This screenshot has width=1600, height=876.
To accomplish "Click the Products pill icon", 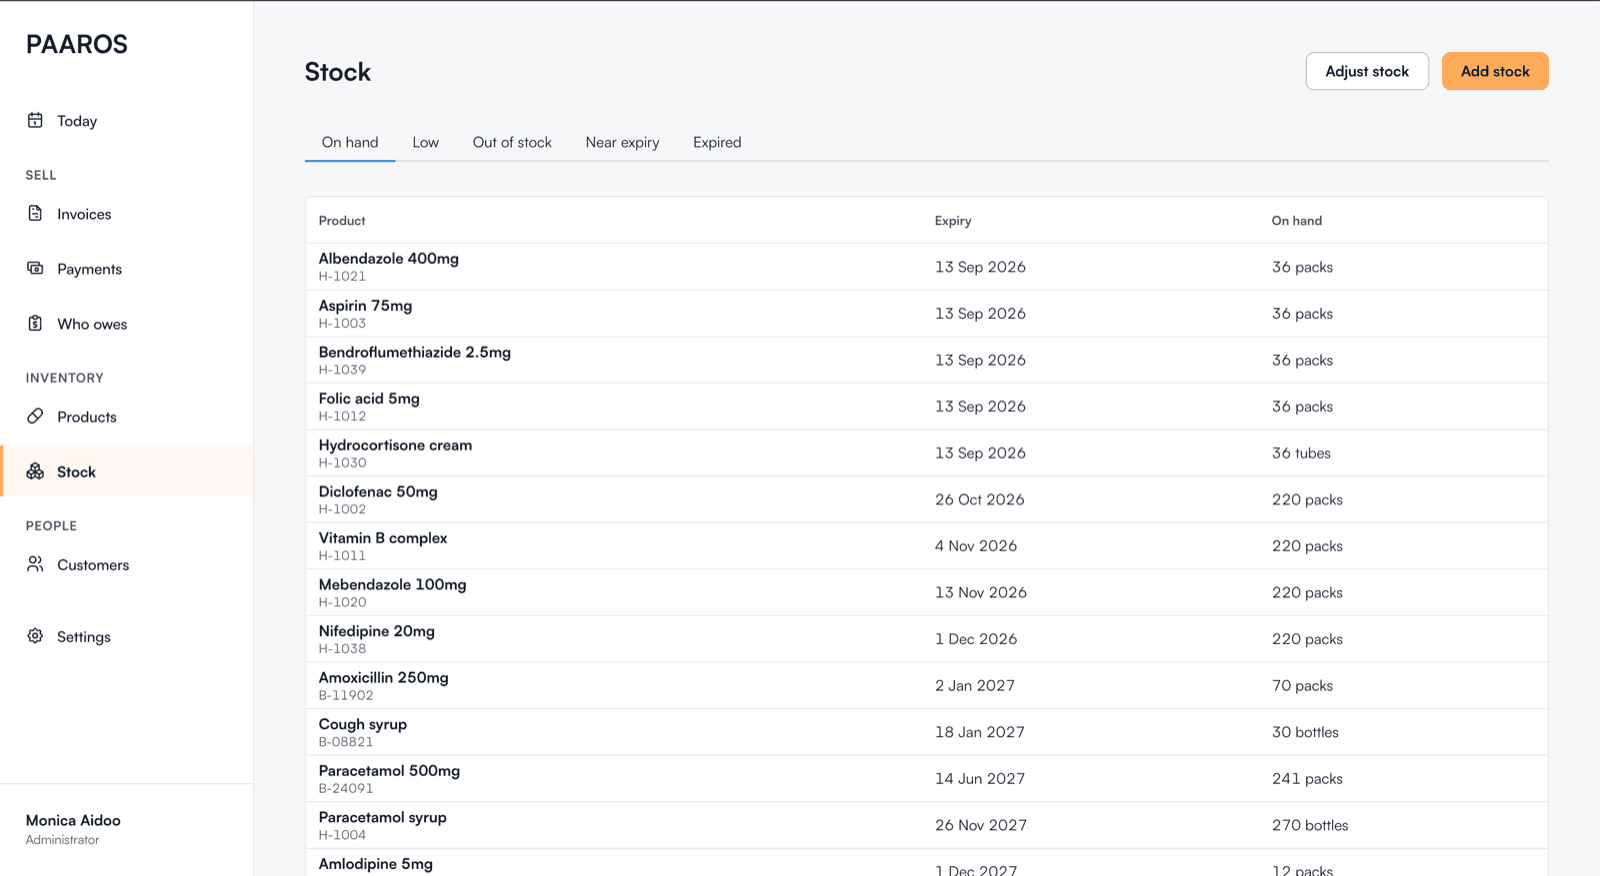I will [x=35, y=416].
